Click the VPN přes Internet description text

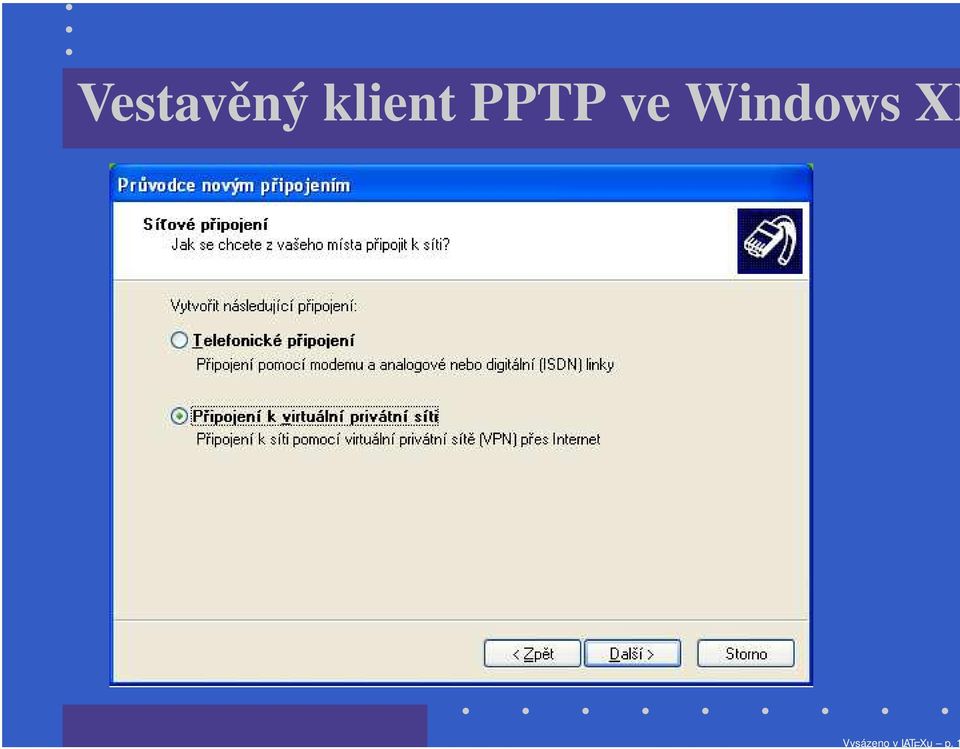(x=398, y=440)
